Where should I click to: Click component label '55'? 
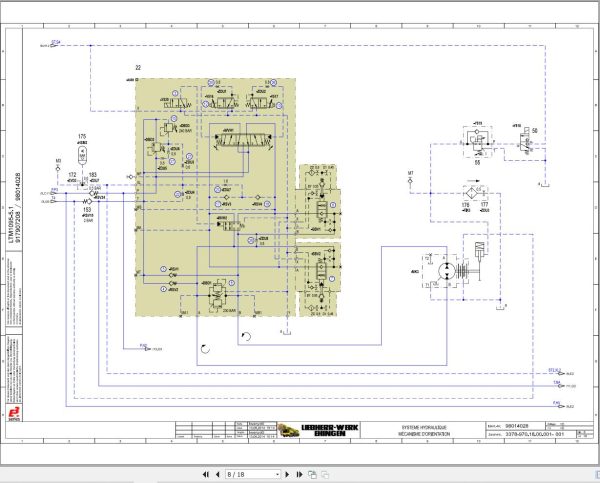click(x=477, y=163)
